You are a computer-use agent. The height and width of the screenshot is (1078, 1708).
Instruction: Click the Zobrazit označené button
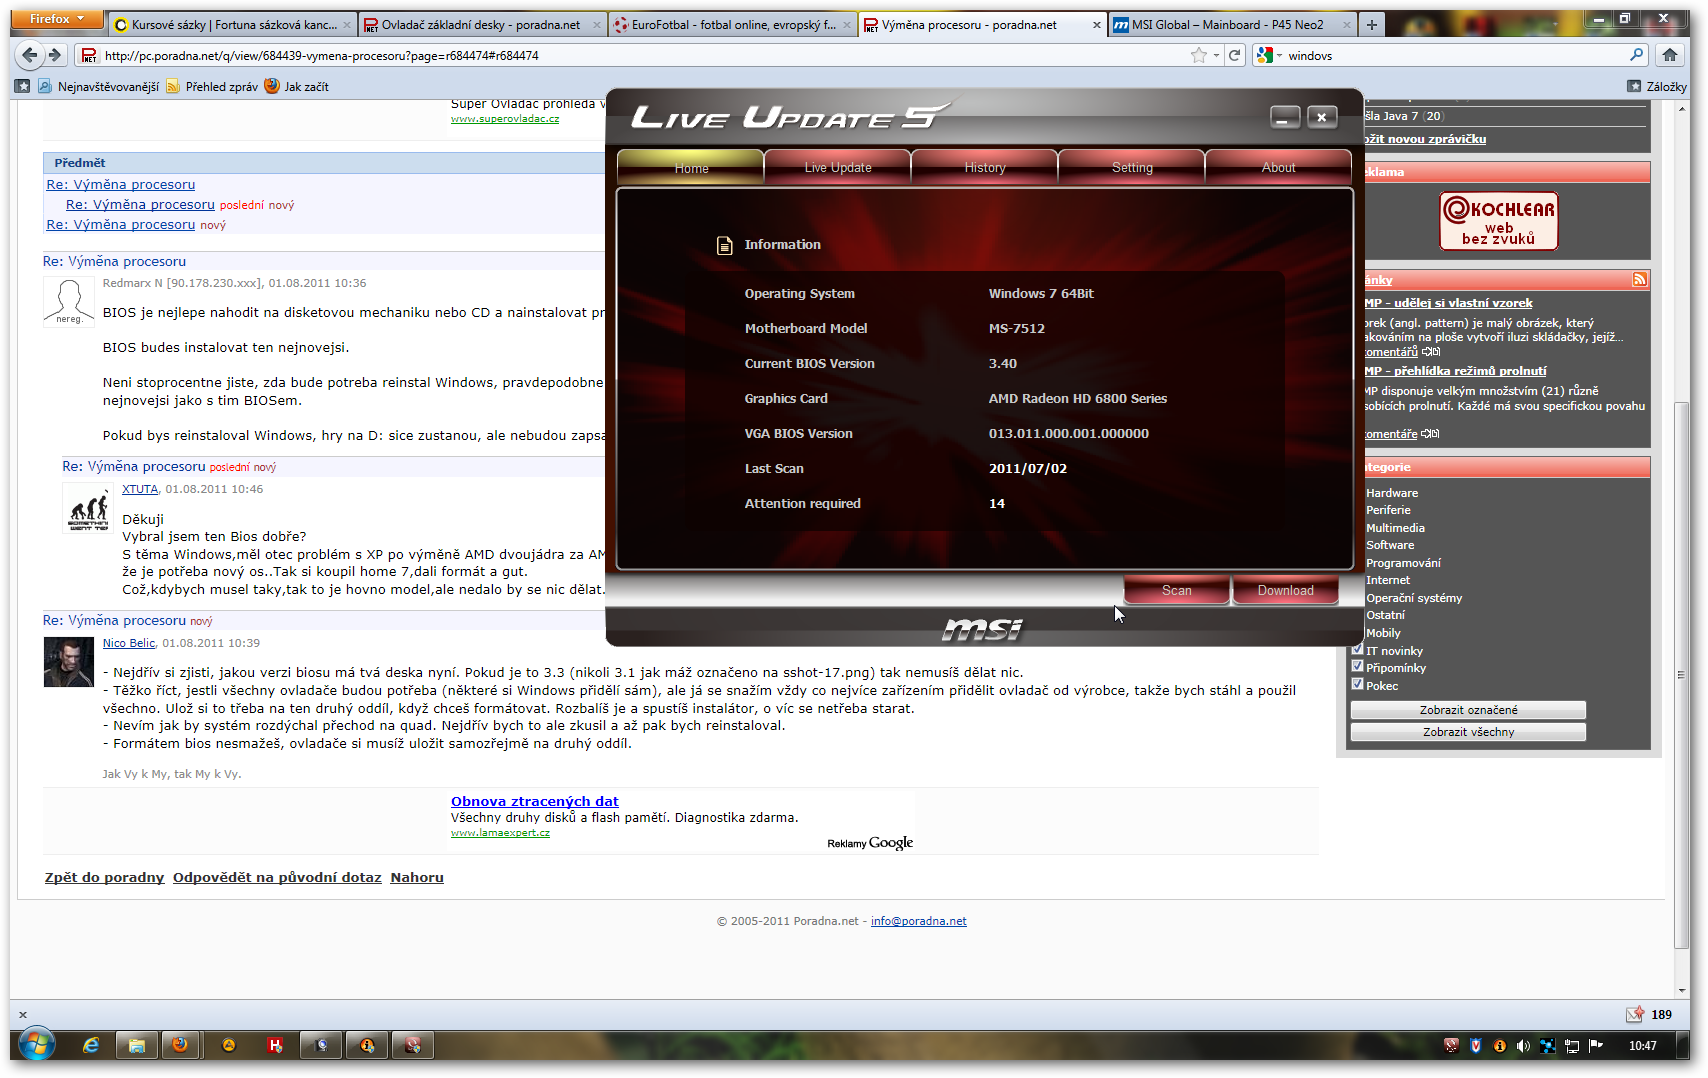(1468, 710)
